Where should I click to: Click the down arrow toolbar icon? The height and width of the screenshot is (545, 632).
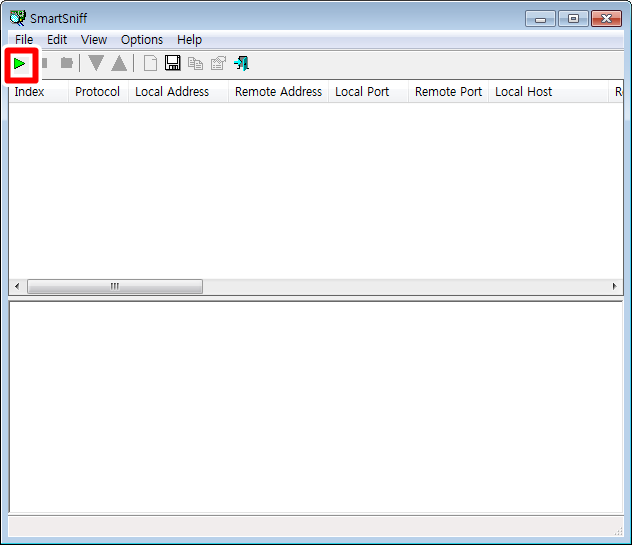pos(96,63)
